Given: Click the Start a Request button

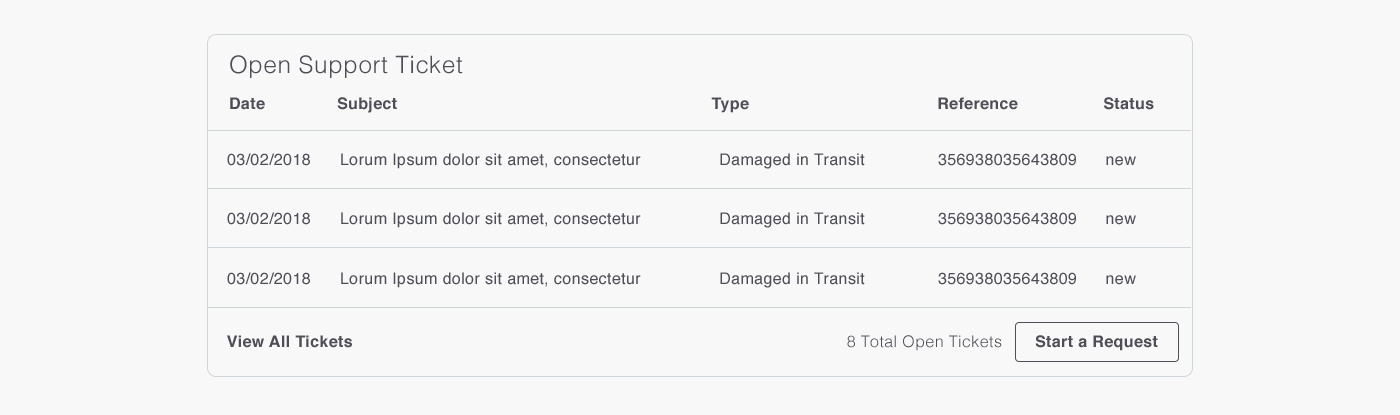Looking at the screenshot, I should pos(1096,342).
